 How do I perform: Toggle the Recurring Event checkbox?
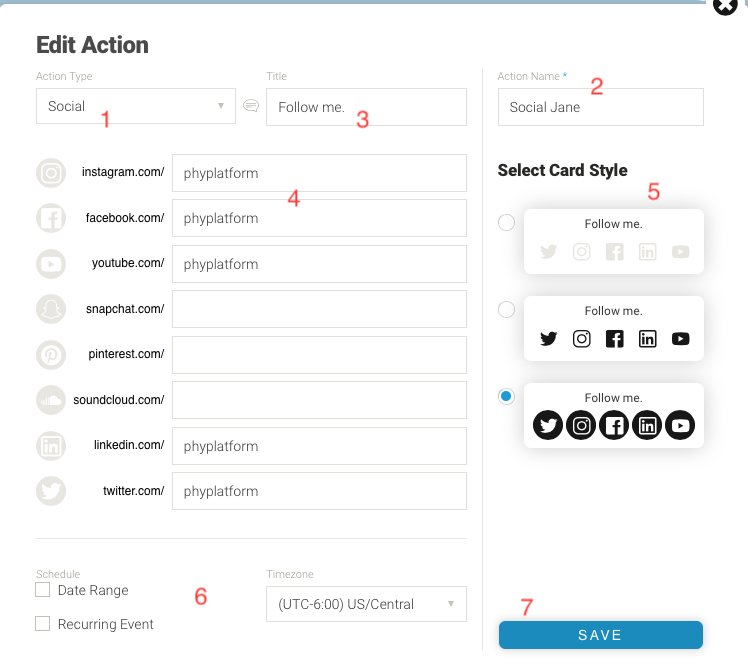click(43, 624)
